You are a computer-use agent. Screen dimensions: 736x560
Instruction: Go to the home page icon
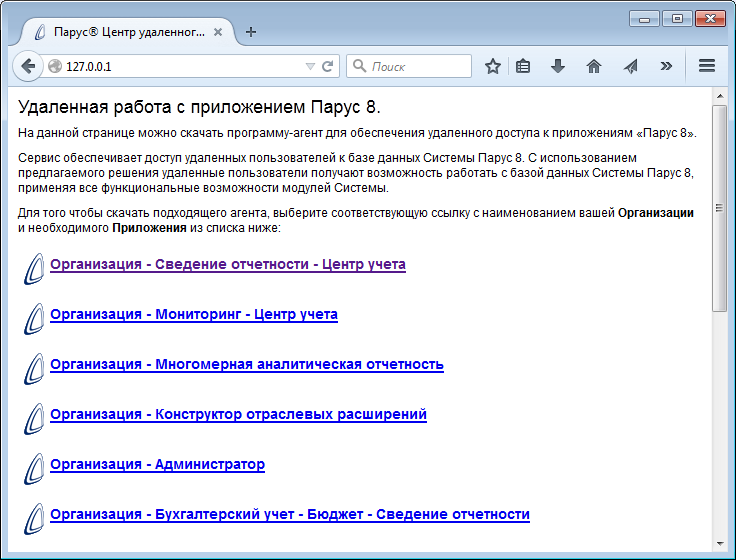594,66
